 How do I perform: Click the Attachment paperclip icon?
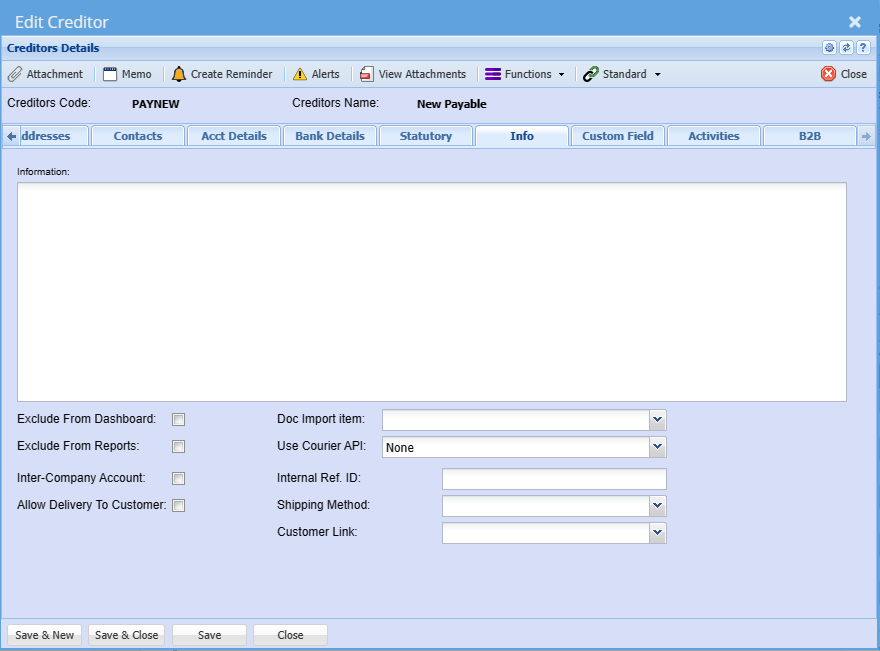pos(15,74)
